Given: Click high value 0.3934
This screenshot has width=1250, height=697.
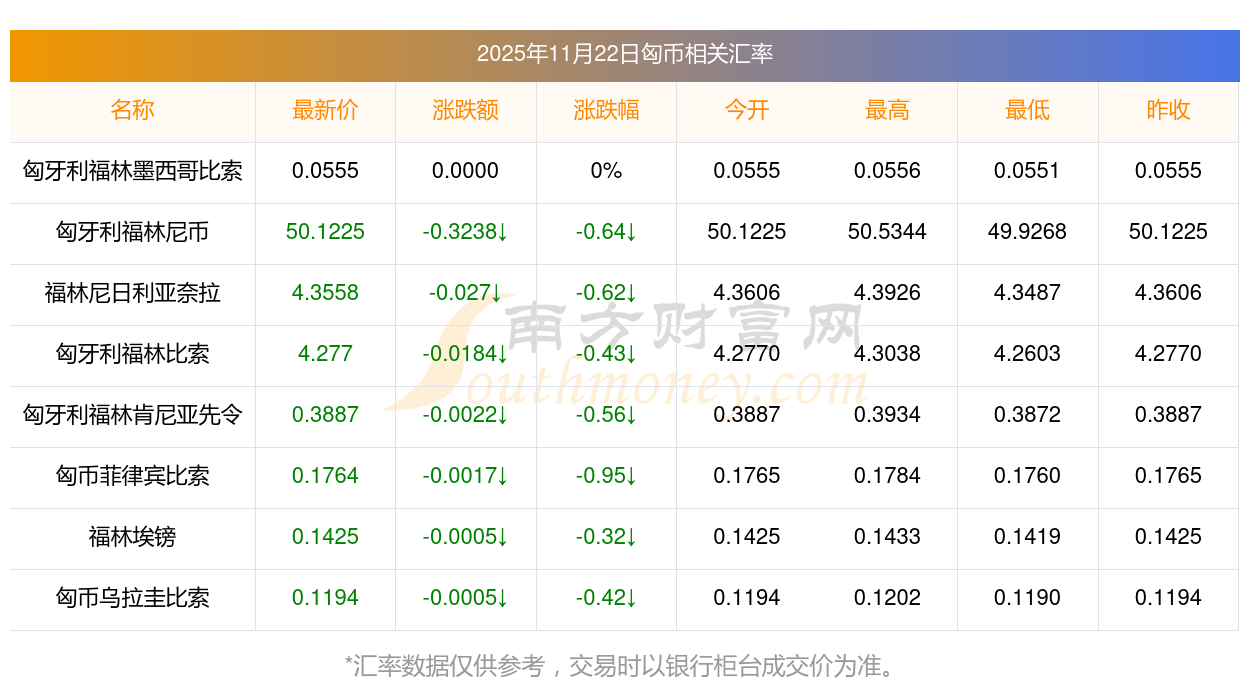Looking at the screenshot, I should [887, 415].
